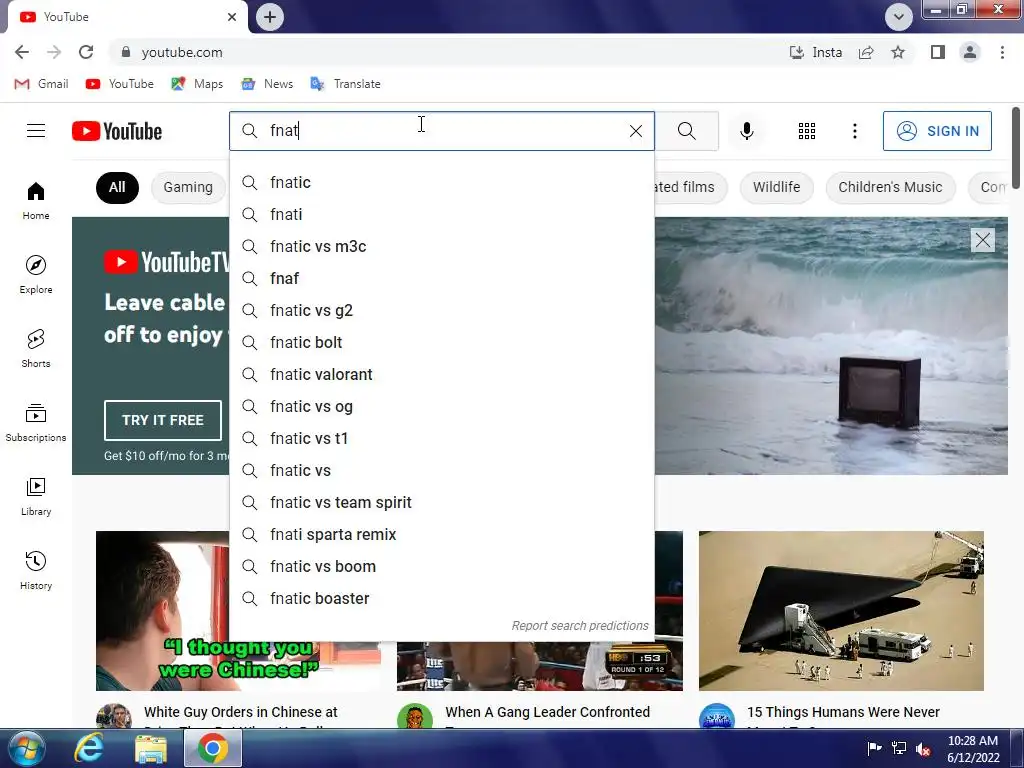The image size is (1024, 768).
Task: Share this page icon in address bar
Action: [x=866, y=52]
